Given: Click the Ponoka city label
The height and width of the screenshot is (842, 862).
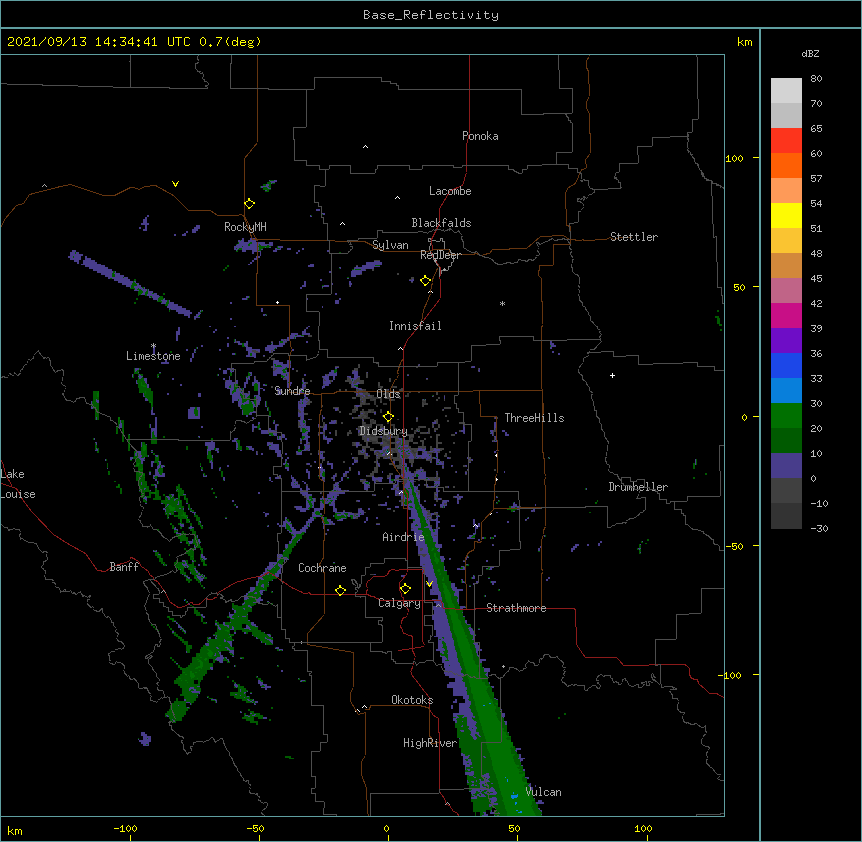Looking at the screenshot, I should click(x=480, y=136).
